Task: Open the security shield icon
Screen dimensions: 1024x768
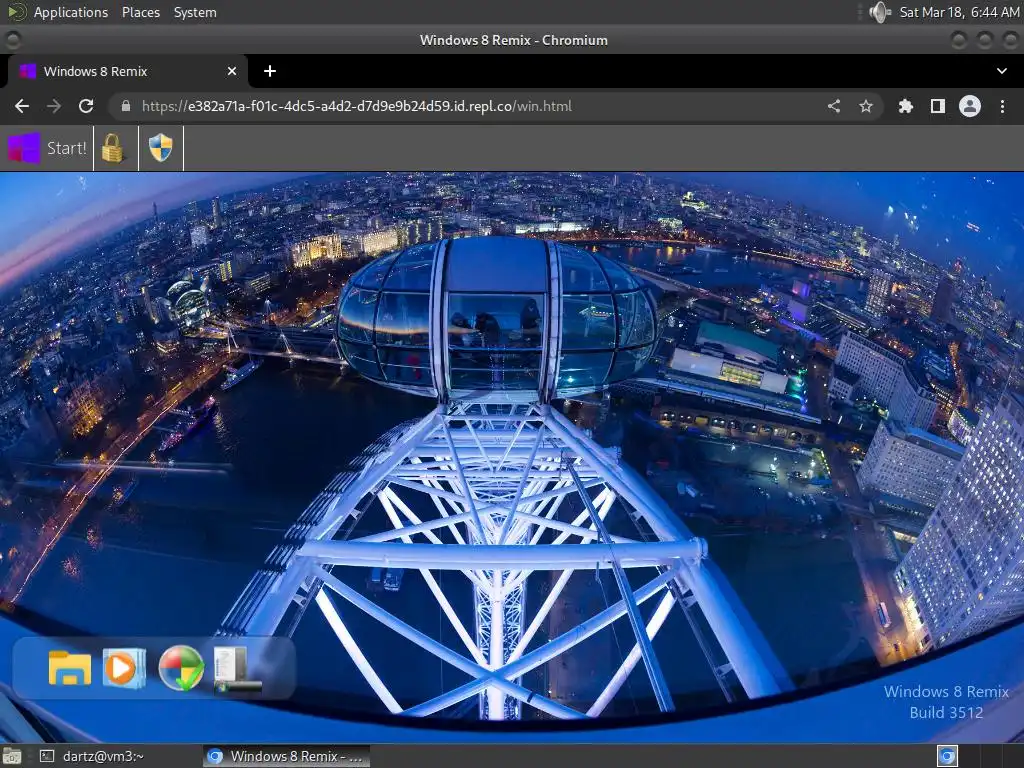Action: click(x=161, y=148)
